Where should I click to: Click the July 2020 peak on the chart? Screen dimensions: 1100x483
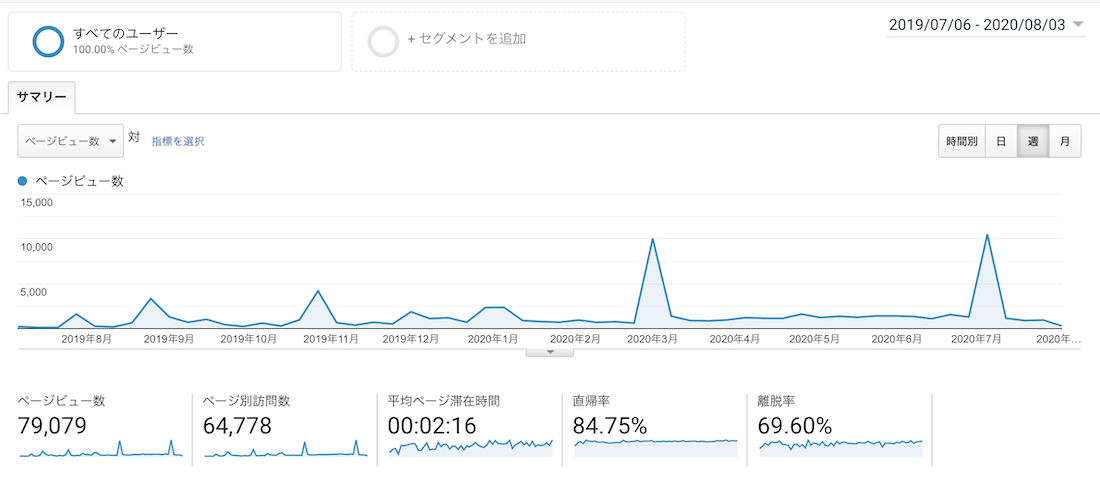987,236
